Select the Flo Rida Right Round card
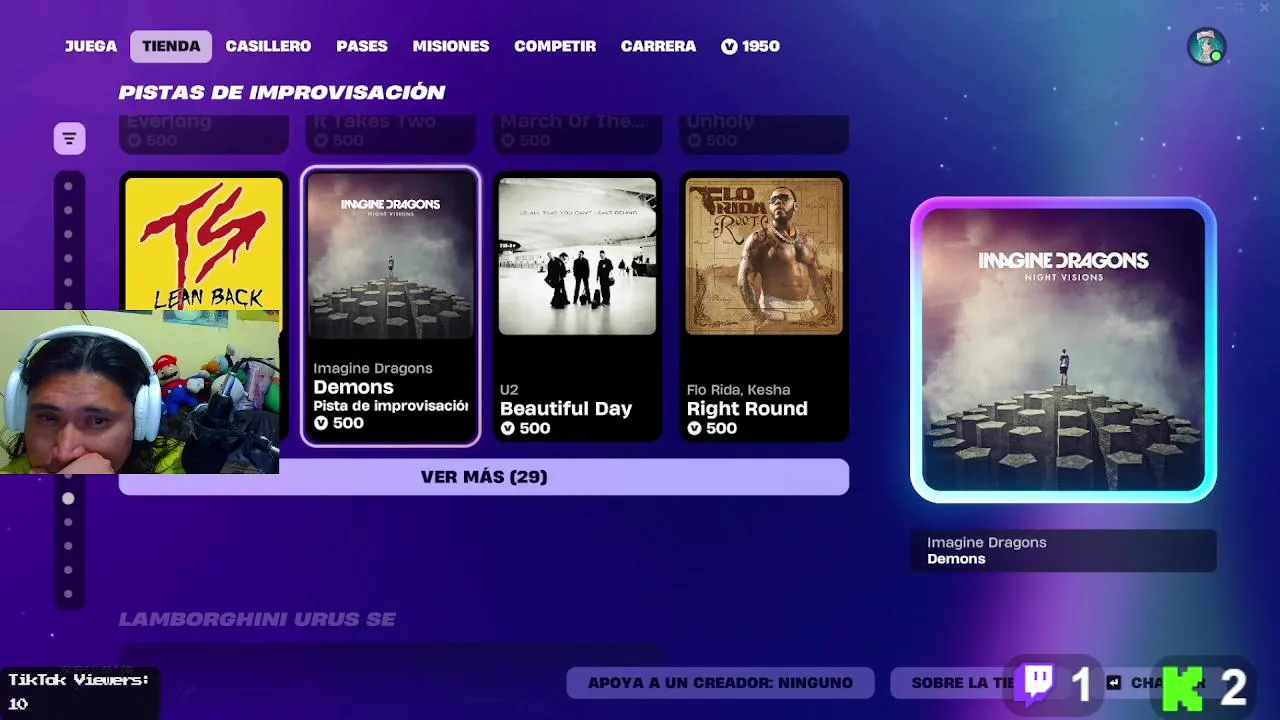1280x720 pixels. pos(764,306)
